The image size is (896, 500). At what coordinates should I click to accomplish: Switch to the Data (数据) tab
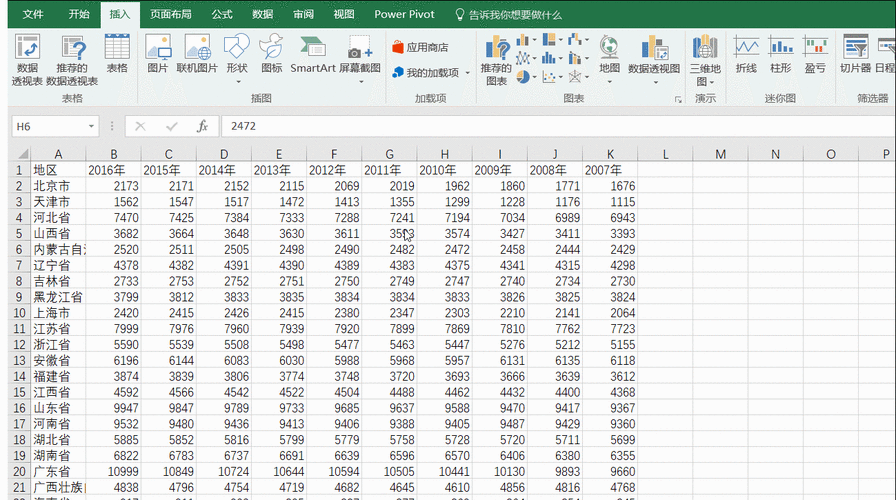click(262, 14)
